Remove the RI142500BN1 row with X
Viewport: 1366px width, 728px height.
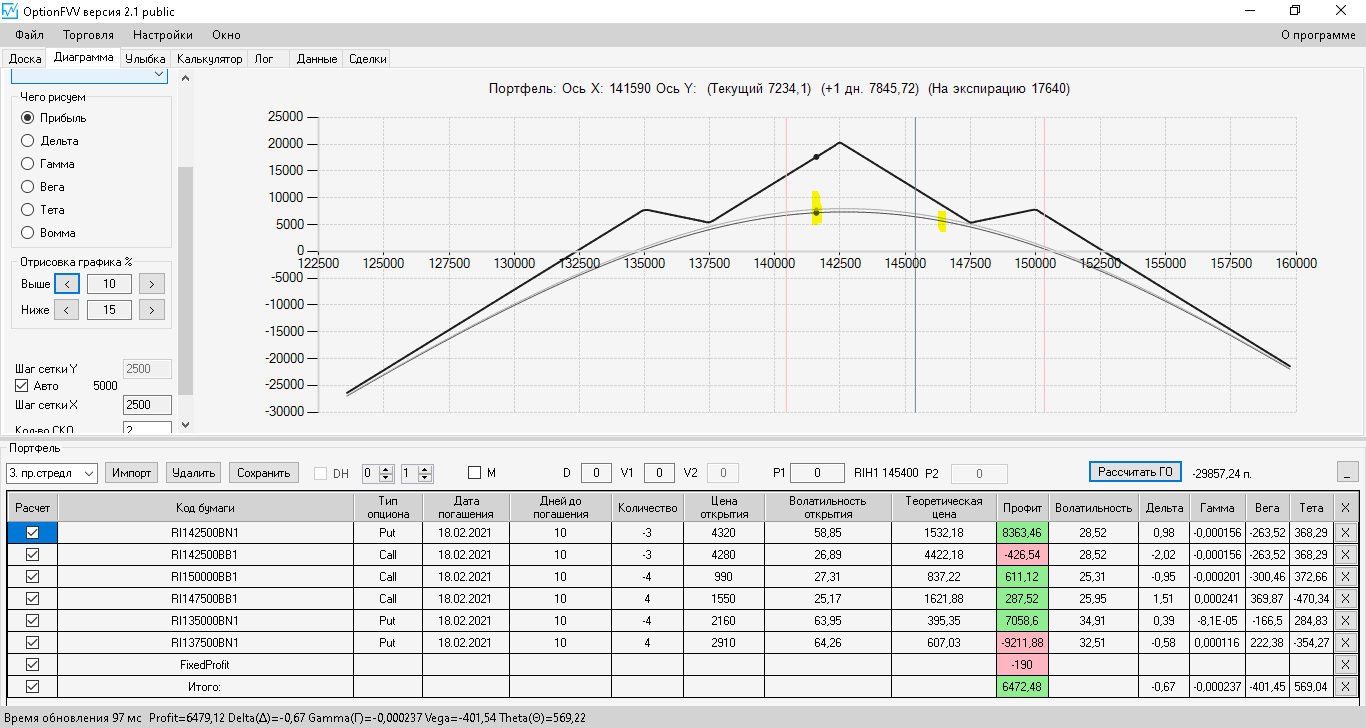(x=1345, y=533)
